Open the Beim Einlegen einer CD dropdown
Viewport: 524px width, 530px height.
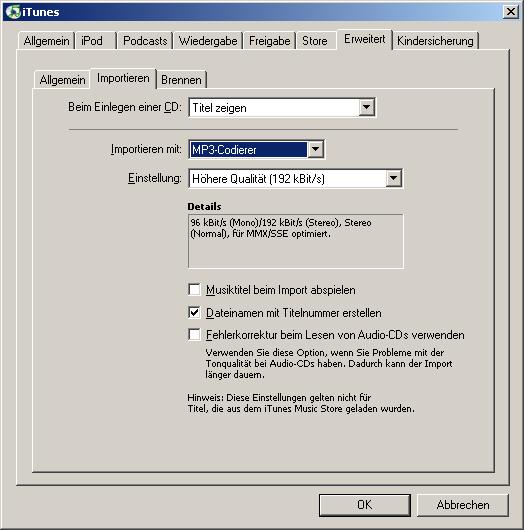pyautogui.click(x=366, y=107)
